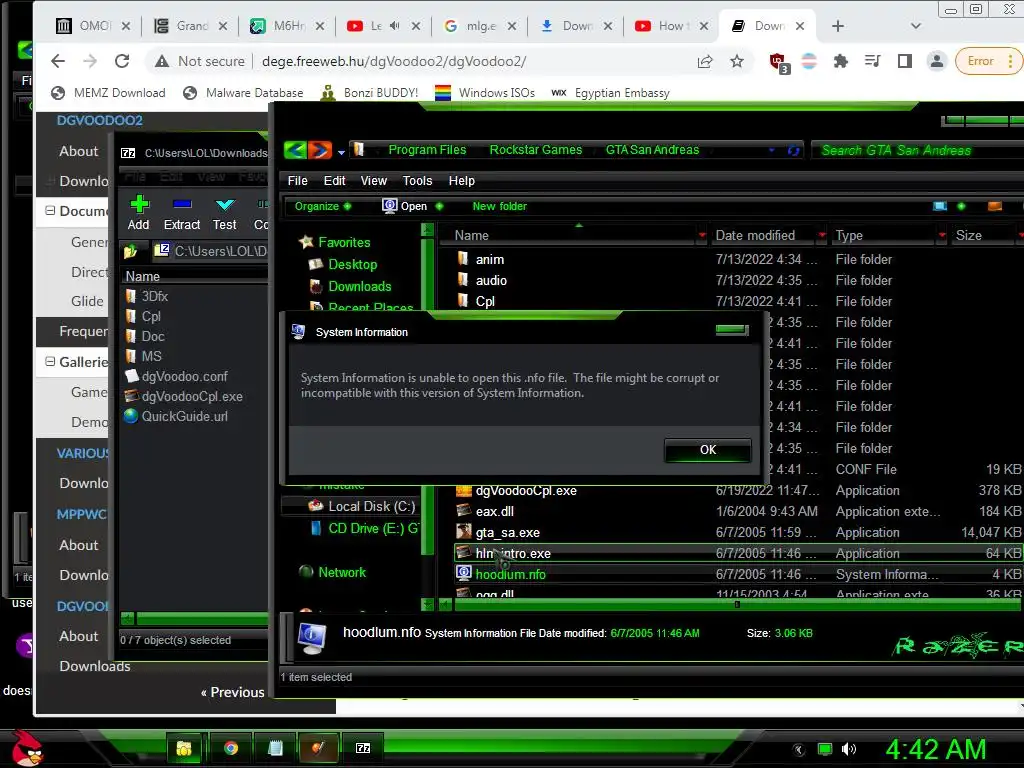Screen dimensions: 1024x768
Task: Create a New folder
Action: [500, 206]
